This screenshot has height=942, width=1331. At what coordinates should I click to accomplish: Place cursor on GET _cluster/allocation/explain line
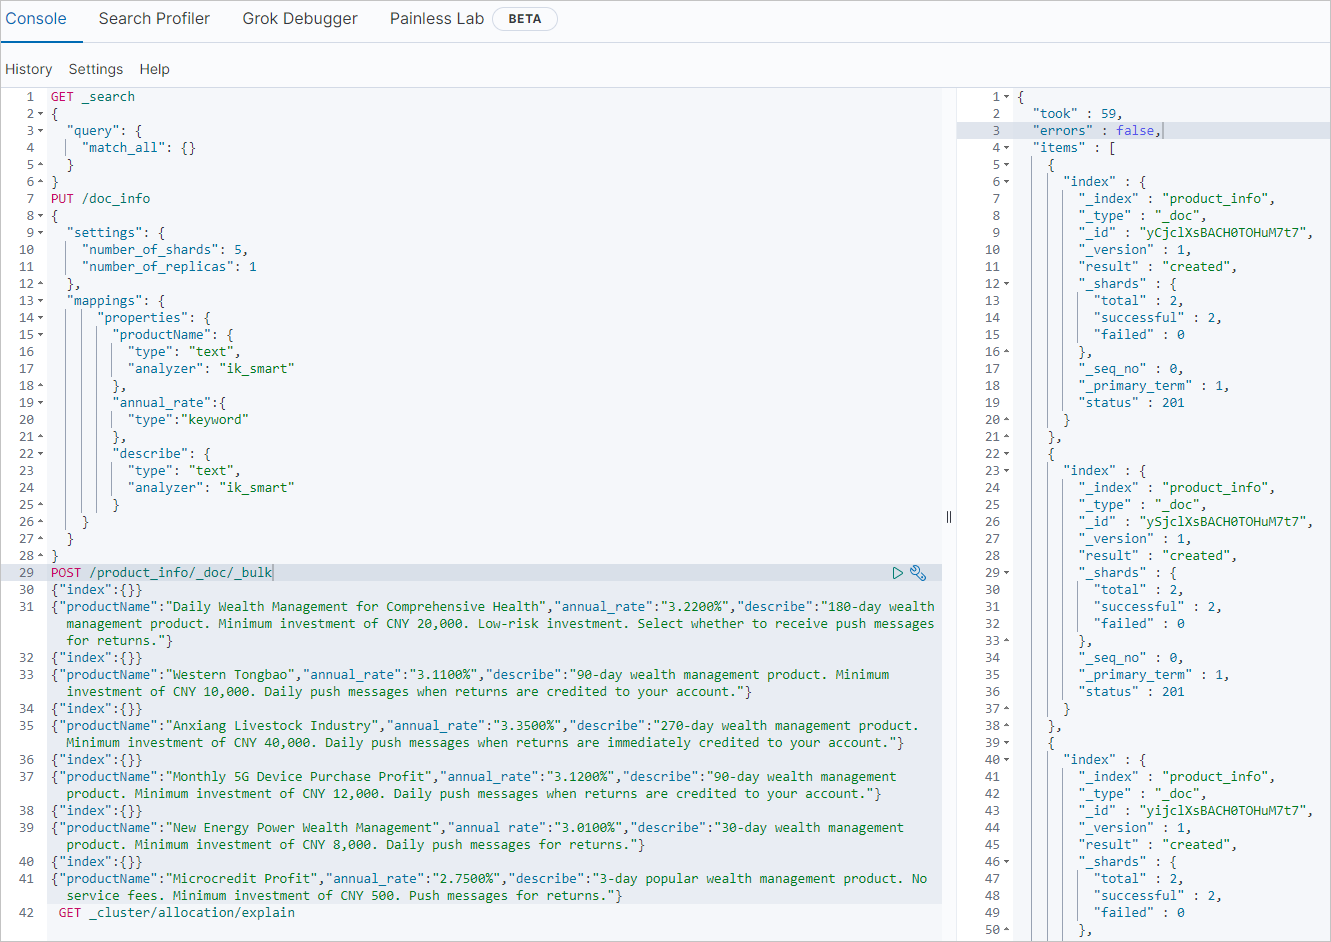click(176, 913)
